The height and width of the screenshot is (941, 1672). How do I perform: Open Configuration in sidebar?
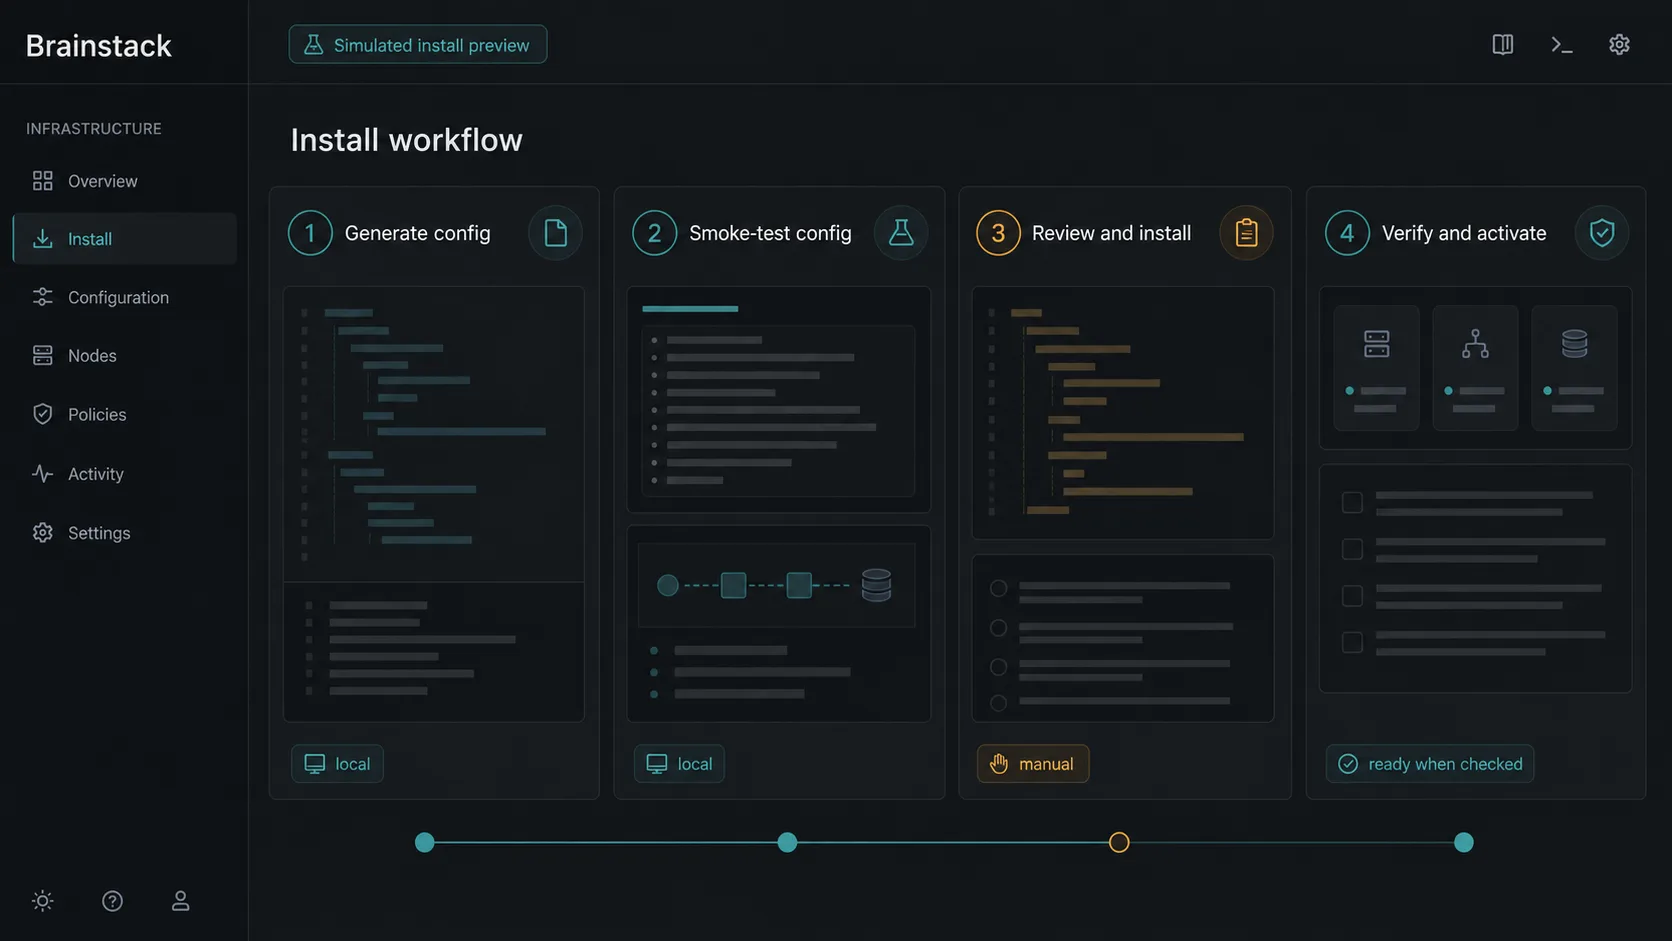125,297
